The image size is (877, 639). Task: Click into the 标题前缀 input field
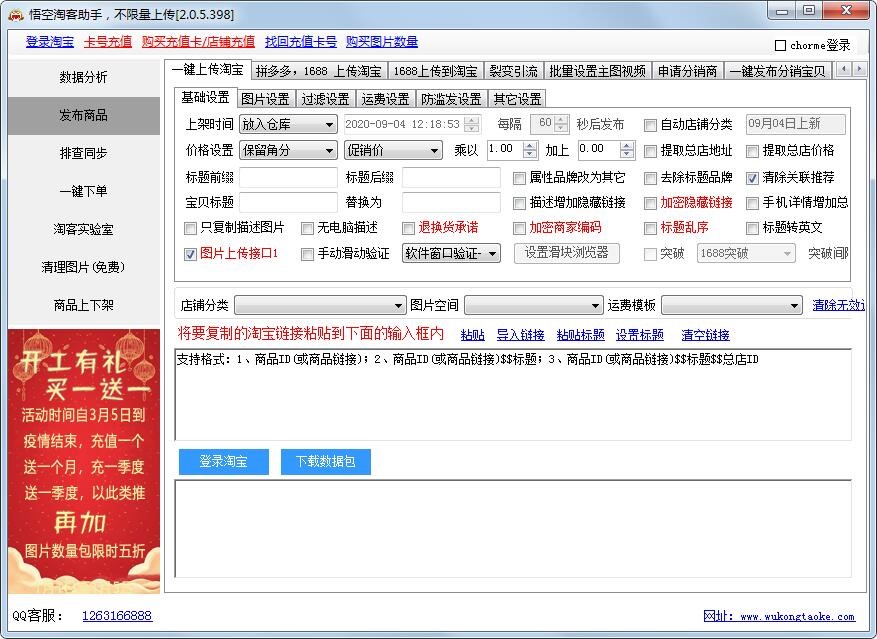click(x=288, y=178)
